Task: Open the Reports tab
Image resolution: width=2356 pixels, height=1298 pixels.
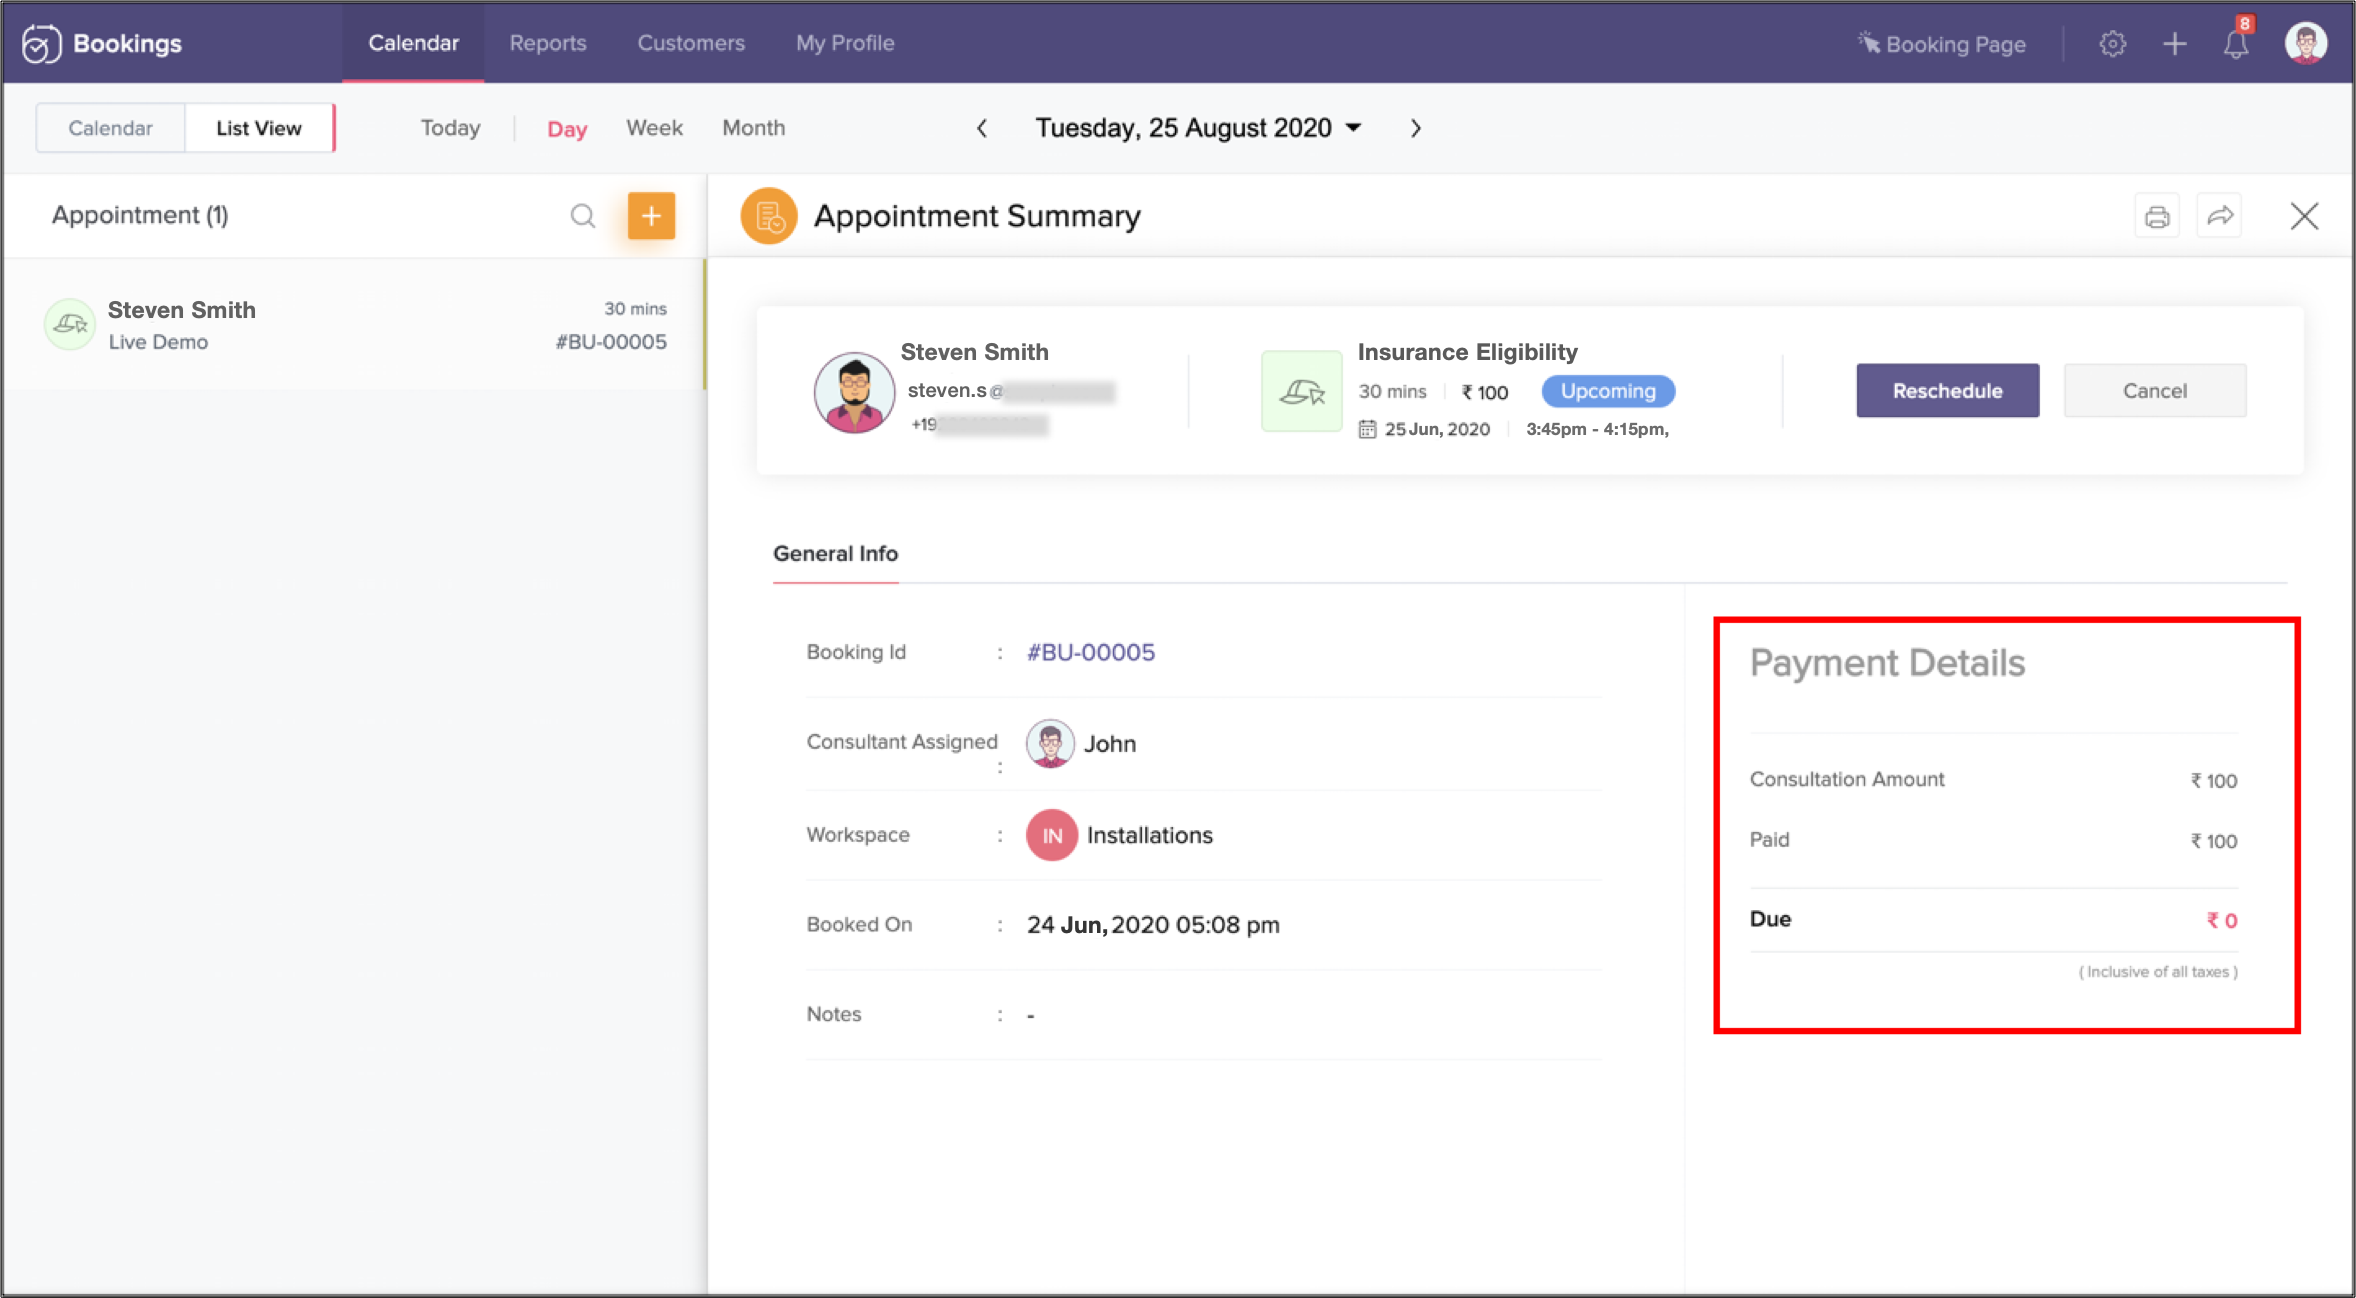Action: [547, 43]
